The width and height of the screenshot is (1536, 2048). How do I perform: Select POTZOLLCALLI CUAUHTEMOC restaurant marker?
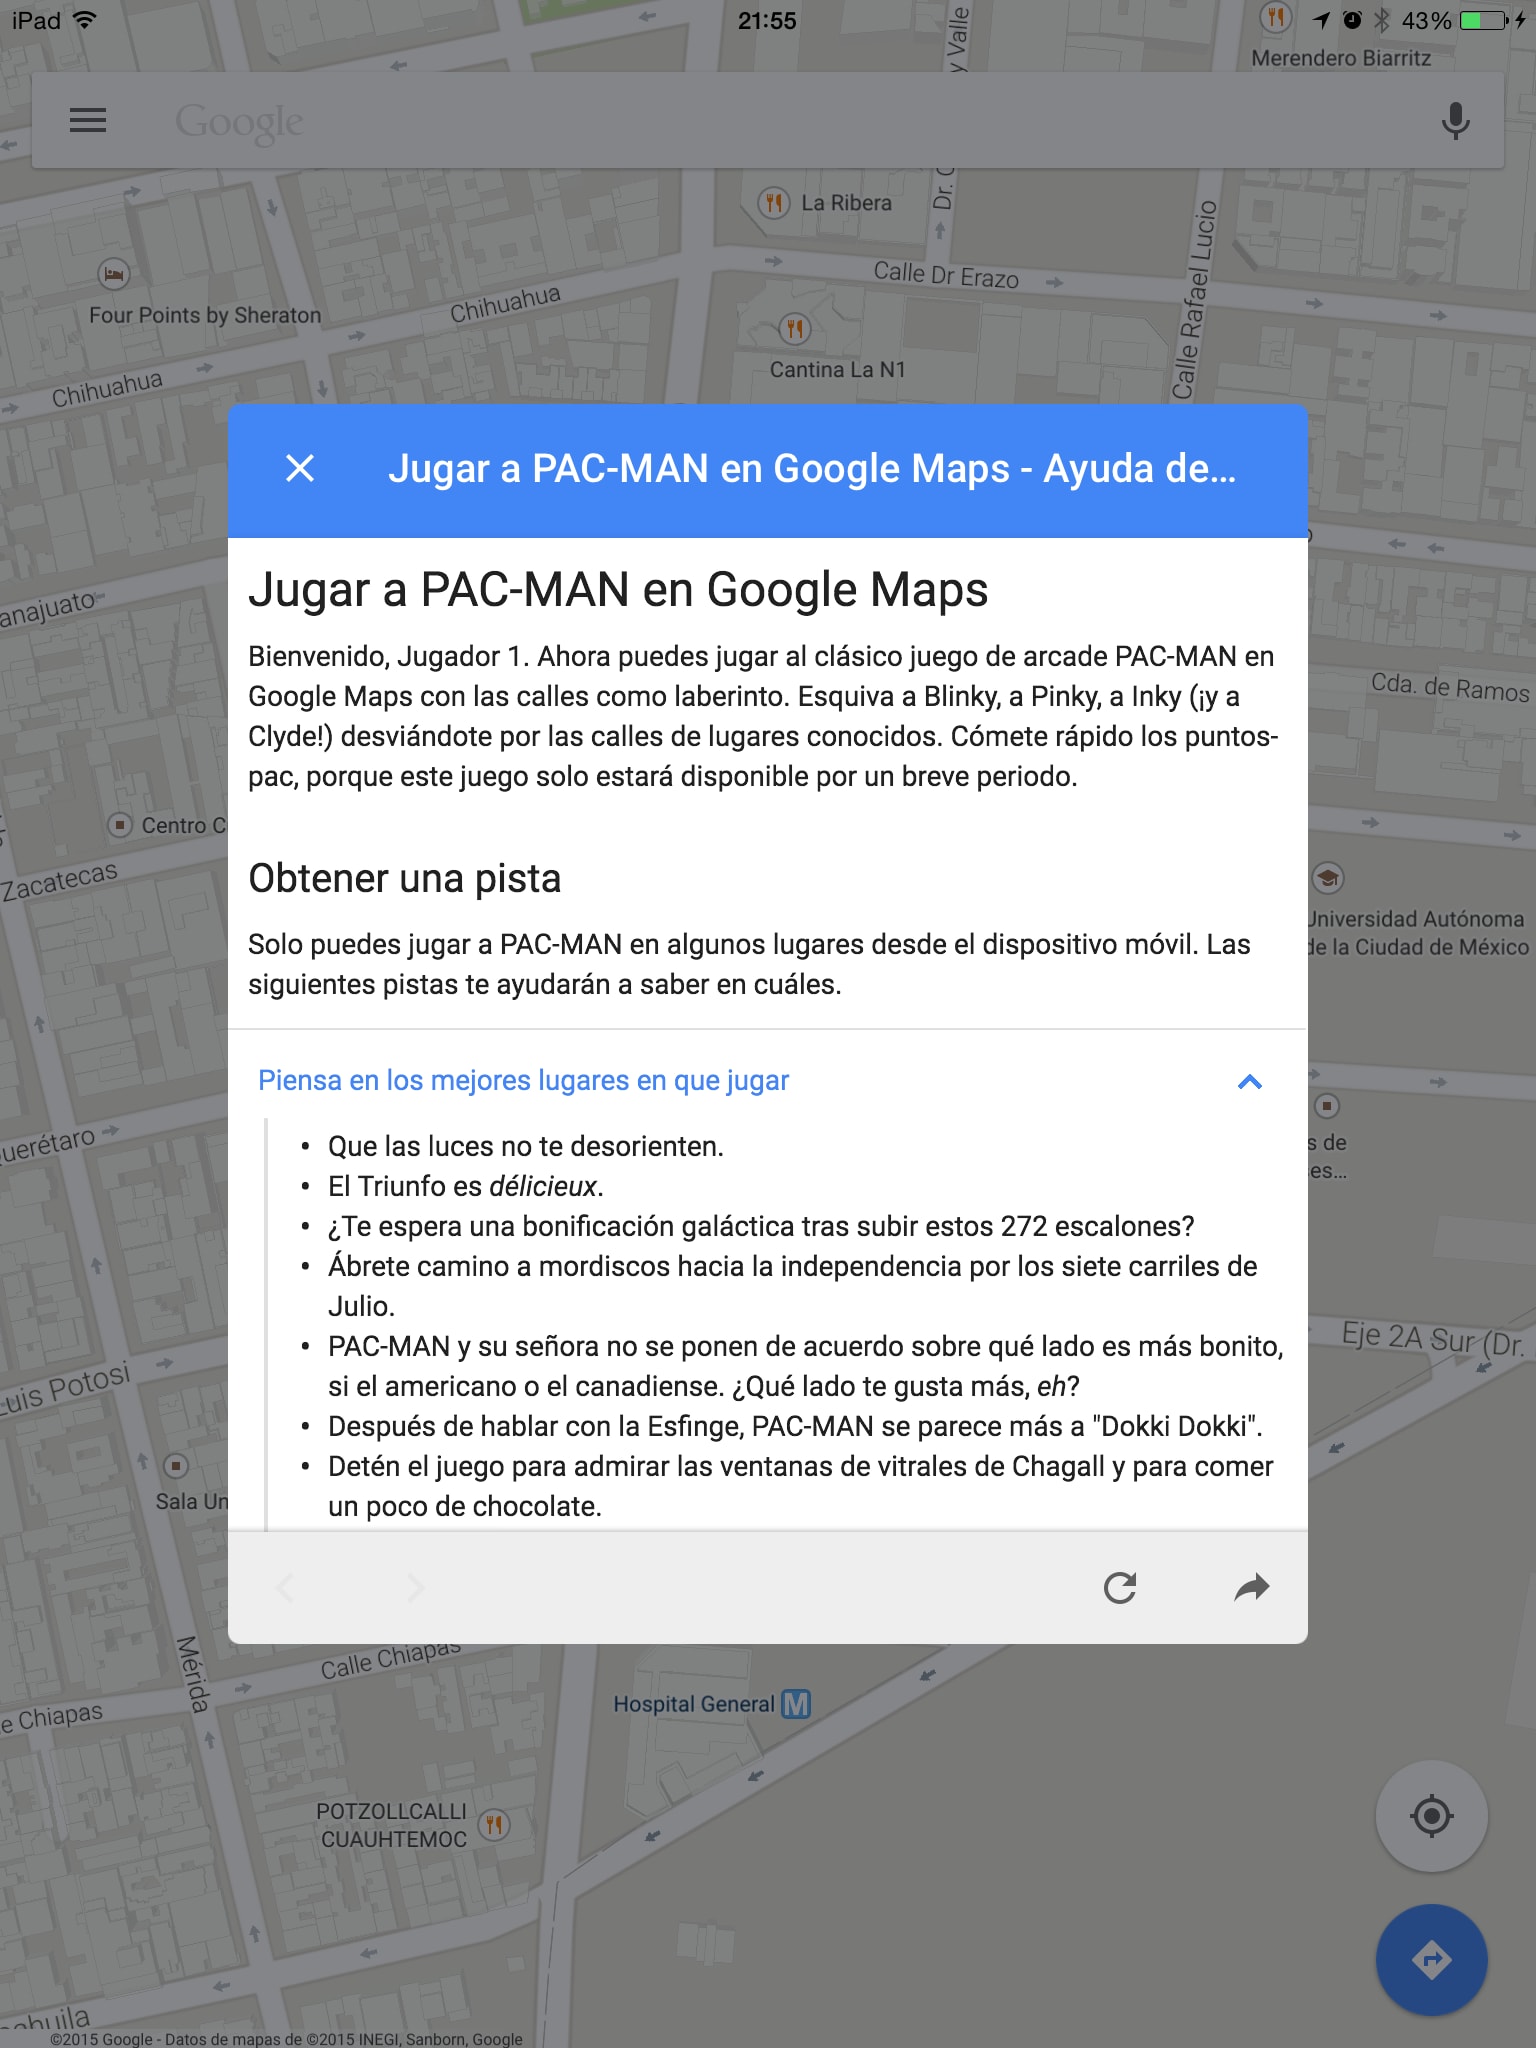494,1825
